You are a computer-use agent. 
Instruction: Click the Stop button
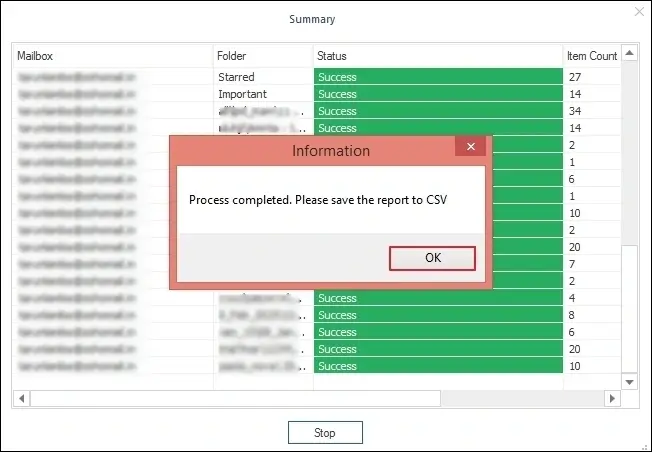(x=325, y=432)
